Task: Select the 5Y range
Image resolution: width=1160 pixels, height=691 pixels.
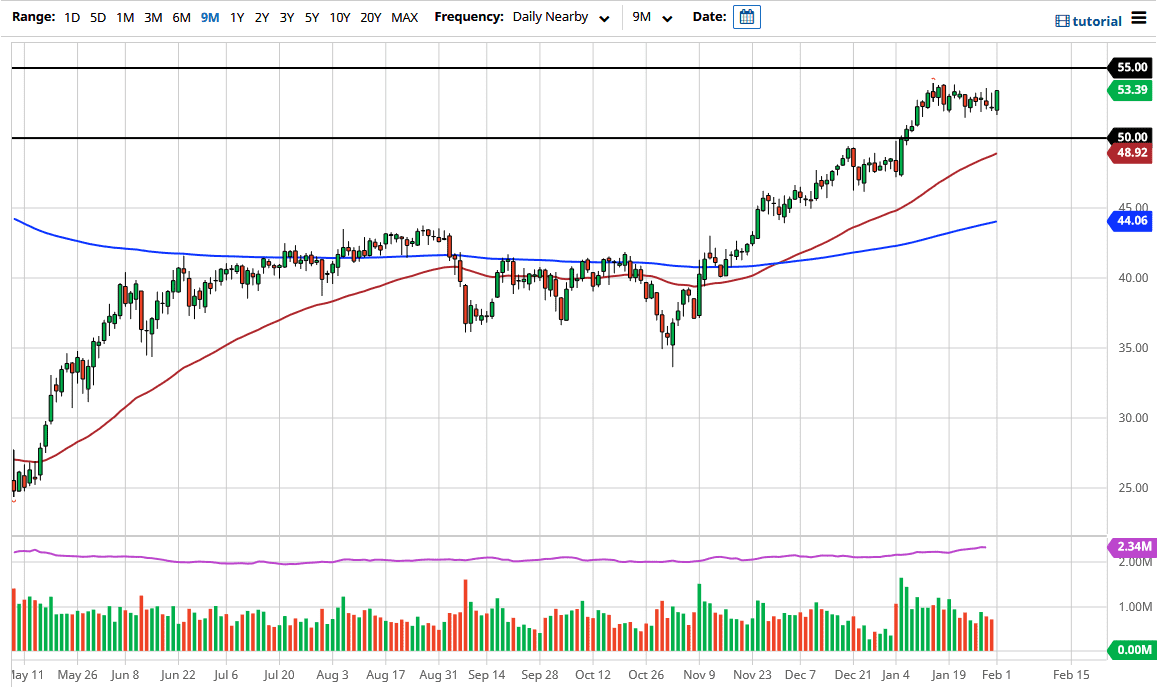Action: pos(310,17)
